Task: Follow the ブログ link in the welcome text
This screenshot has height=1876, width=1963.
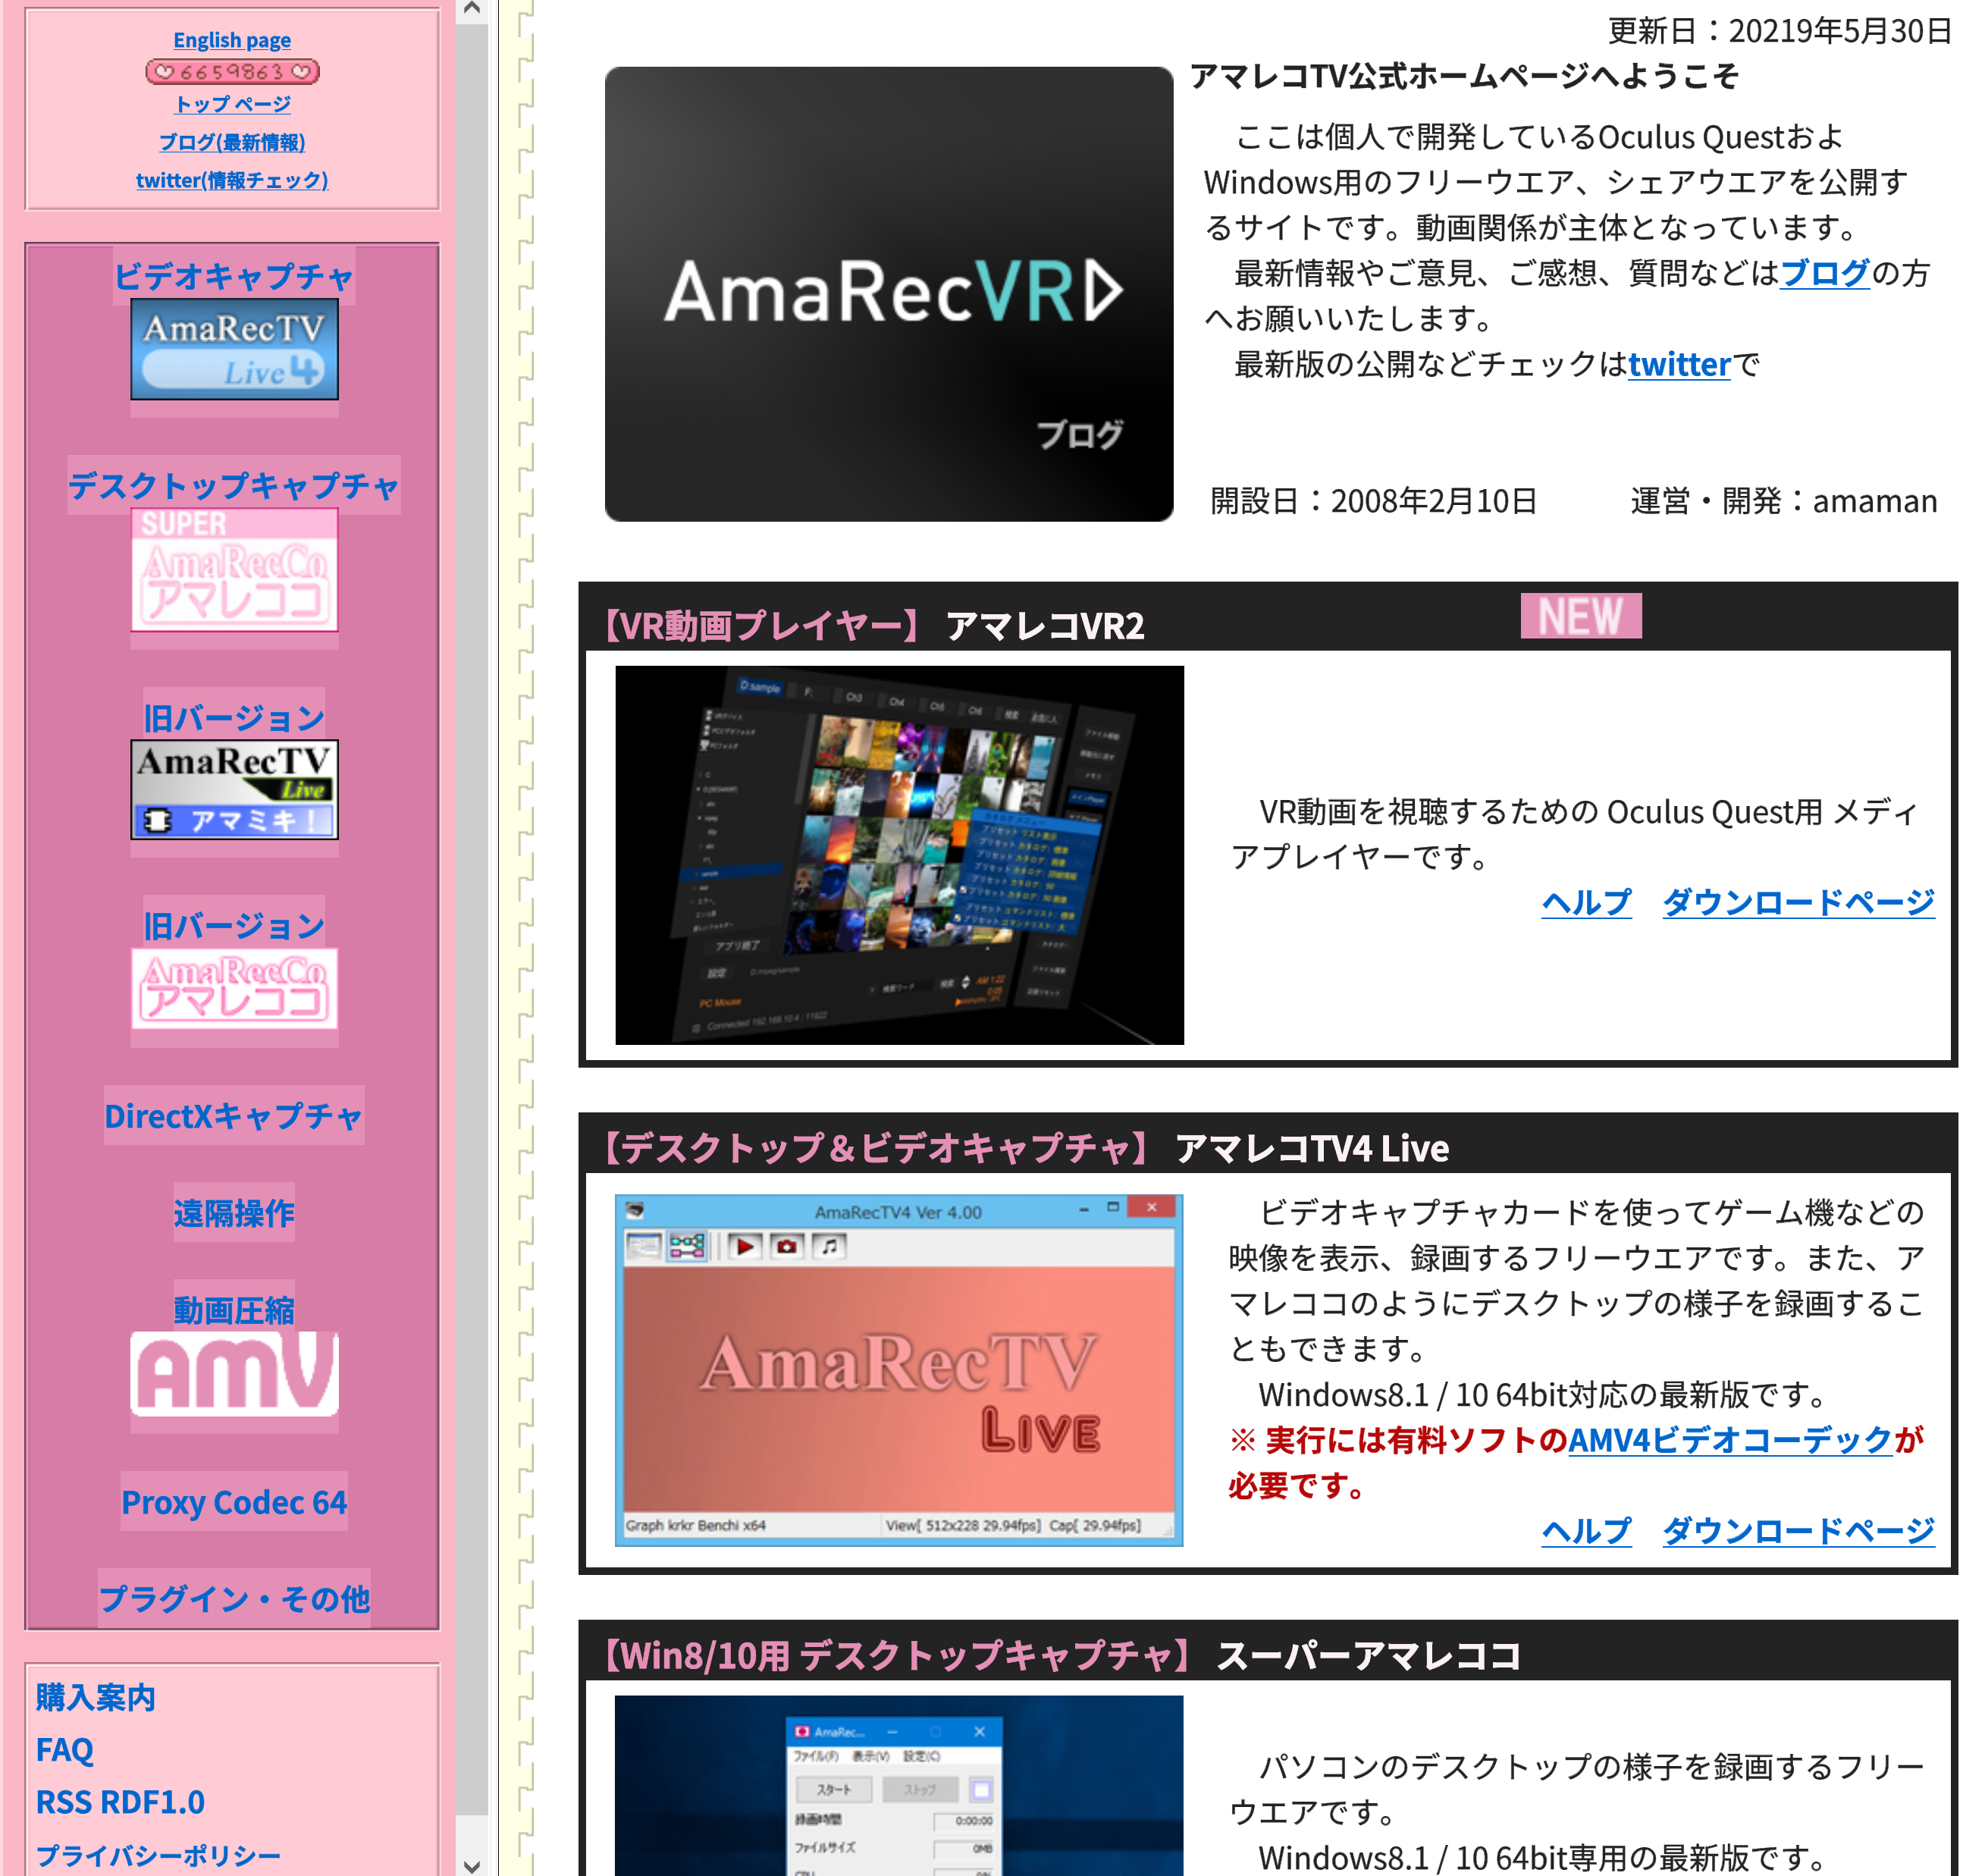Action: (1824, 272)
